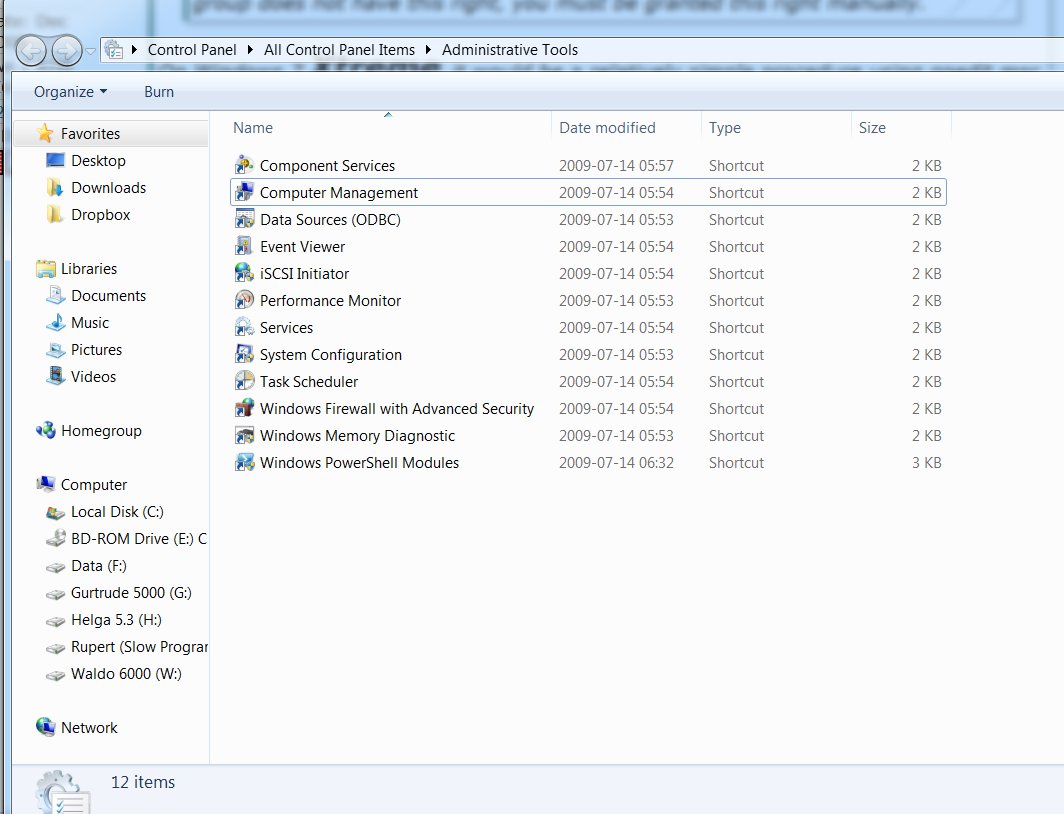Expand the address bar root arrow before Control Panel
The height and width of the screenshot is (814, 1064).
[134, 50]
